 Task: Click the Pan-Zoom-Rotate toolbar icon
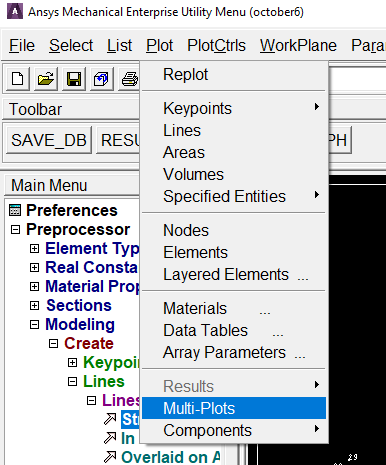101,79
